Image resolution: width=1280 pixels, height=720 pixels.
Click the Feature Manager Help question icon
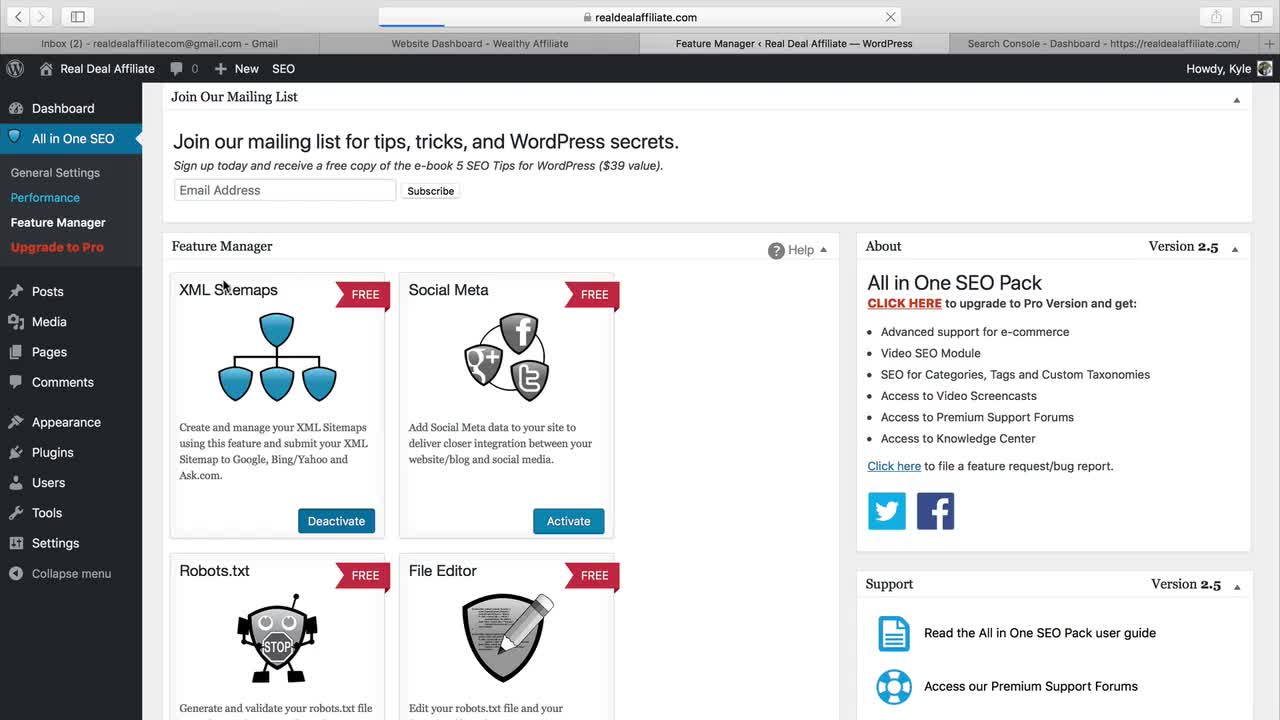coord(776,250)
